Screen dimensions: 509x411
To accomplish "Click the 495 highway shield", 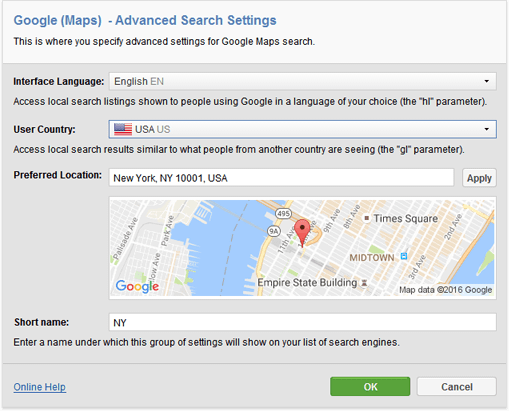I will click(x=283, y=213).
